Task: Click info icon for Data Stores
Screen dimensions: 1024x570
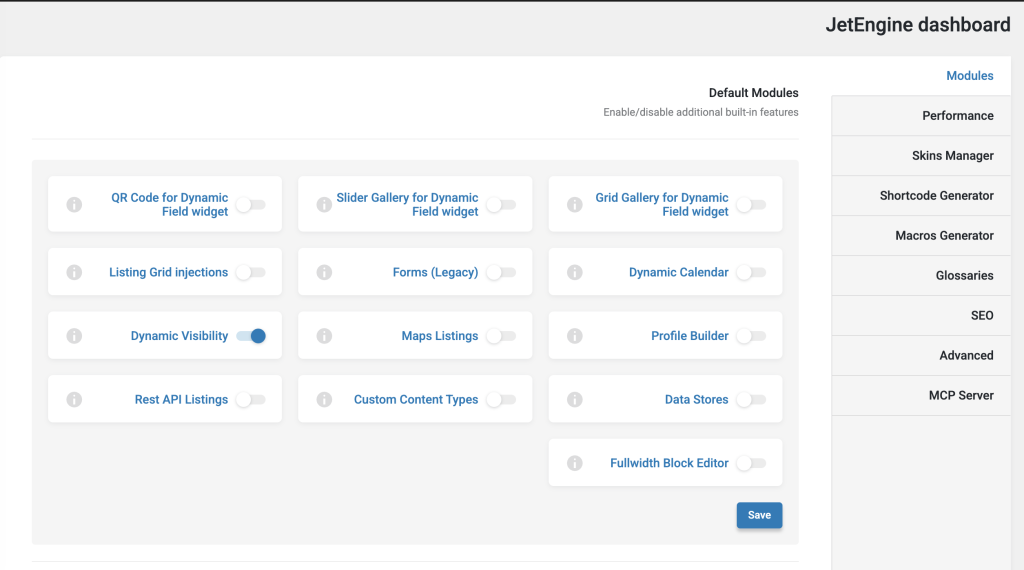Action: (575, 400)
